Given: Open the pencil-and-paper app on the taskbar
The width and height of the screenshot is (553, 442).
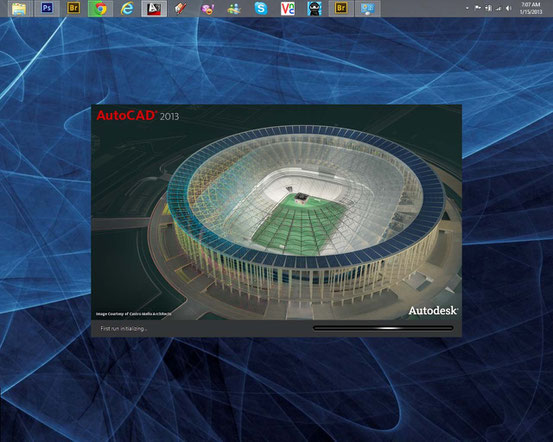Looking at the screenshot, I should (181, 8).
